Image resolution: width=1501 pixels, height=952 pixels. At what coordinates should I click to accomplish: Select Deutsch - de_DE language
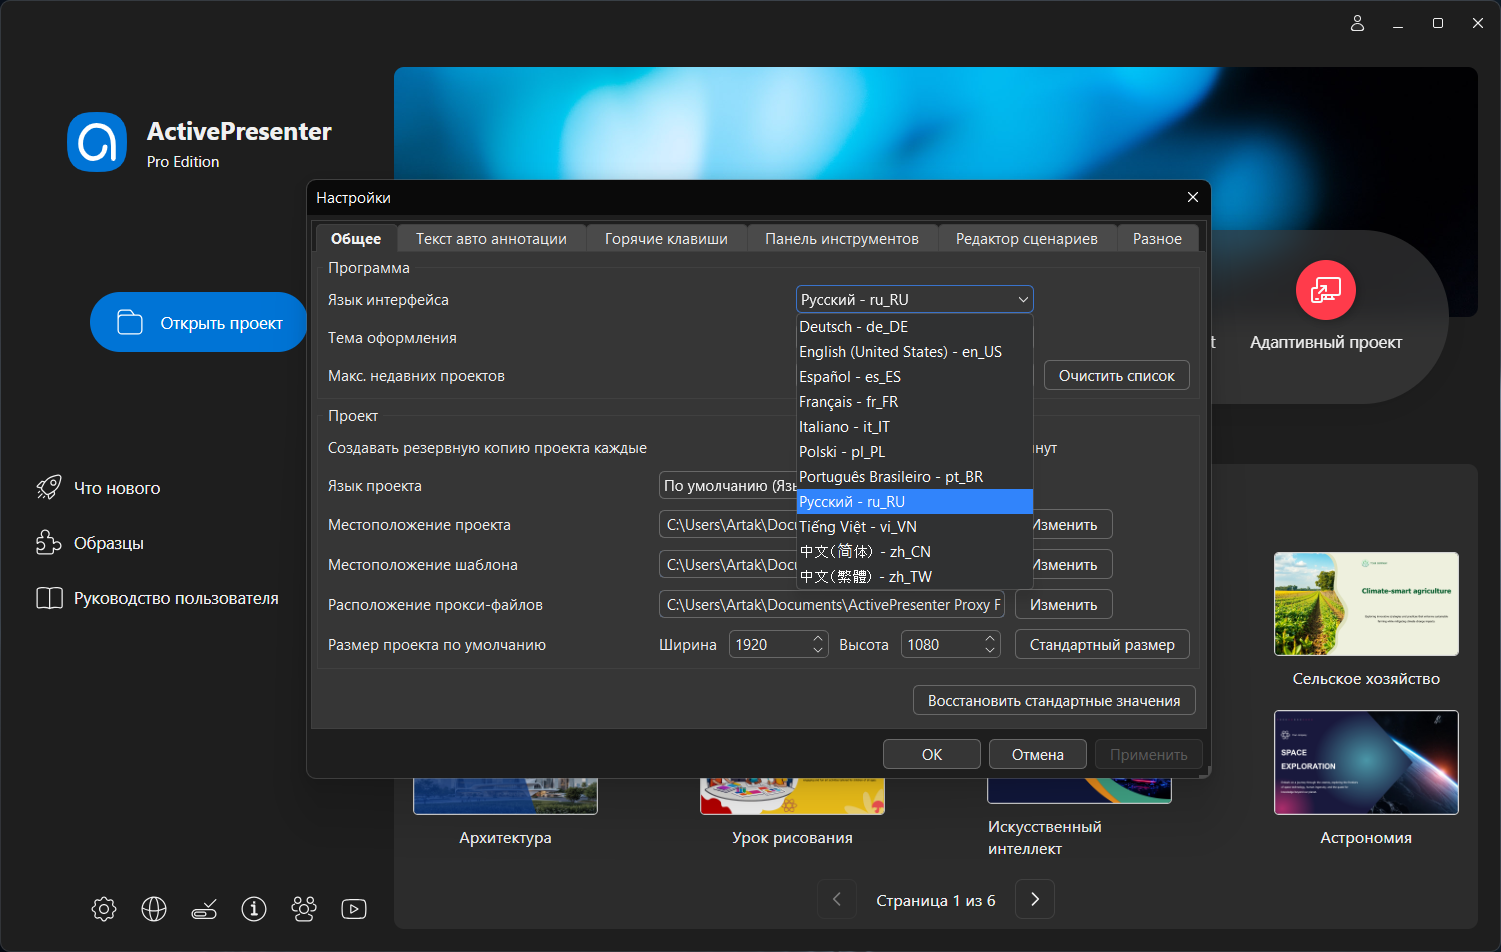pyautogui.click(x=914, y=327)
